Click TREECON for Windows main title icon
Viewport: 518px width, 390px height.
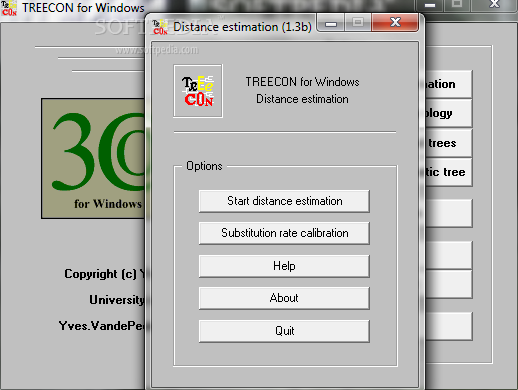(9, 7)
